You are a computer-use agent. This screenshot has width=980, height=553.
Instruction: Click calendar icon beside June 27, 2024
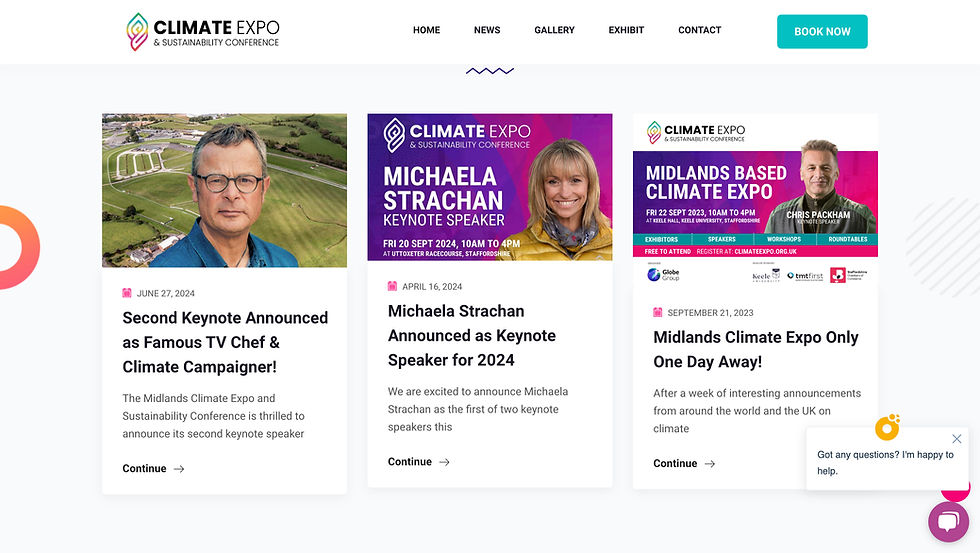(x=127, y=293)
